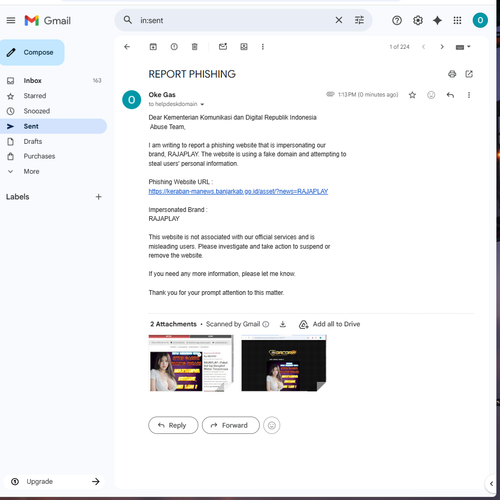Archive this email
The image size is (500, 500).
point(153,47)
